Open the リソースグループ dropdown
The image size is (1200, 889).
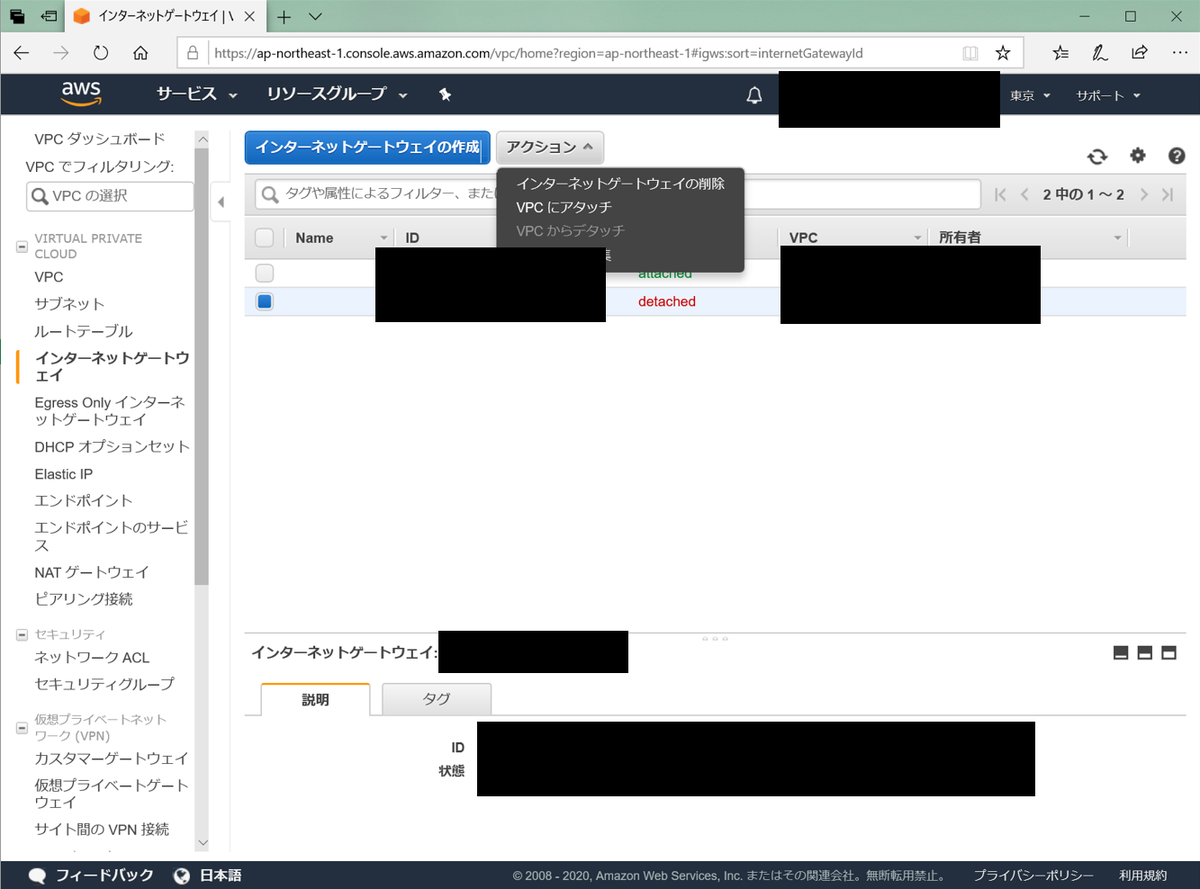tap(338, 94)
